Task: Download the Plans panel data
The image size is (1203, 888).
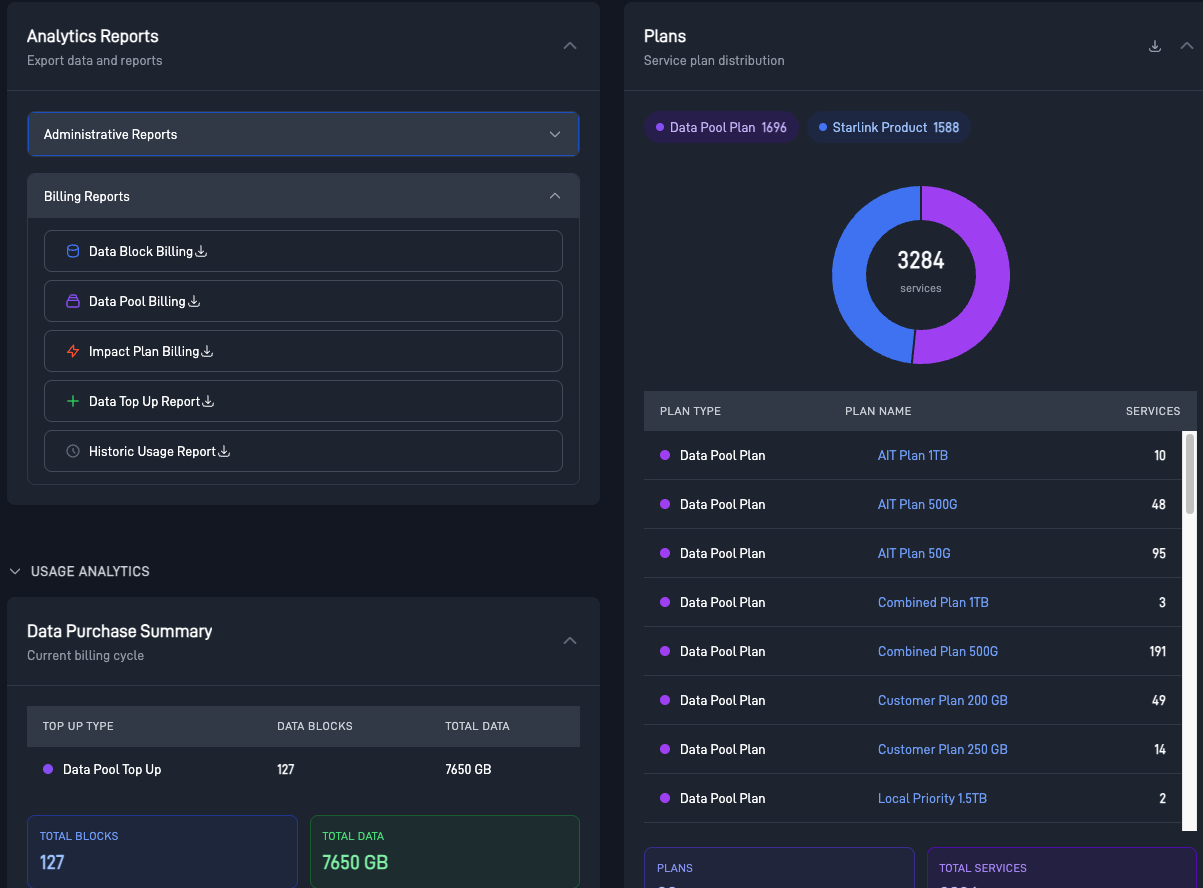Action: pos(1155,46)
